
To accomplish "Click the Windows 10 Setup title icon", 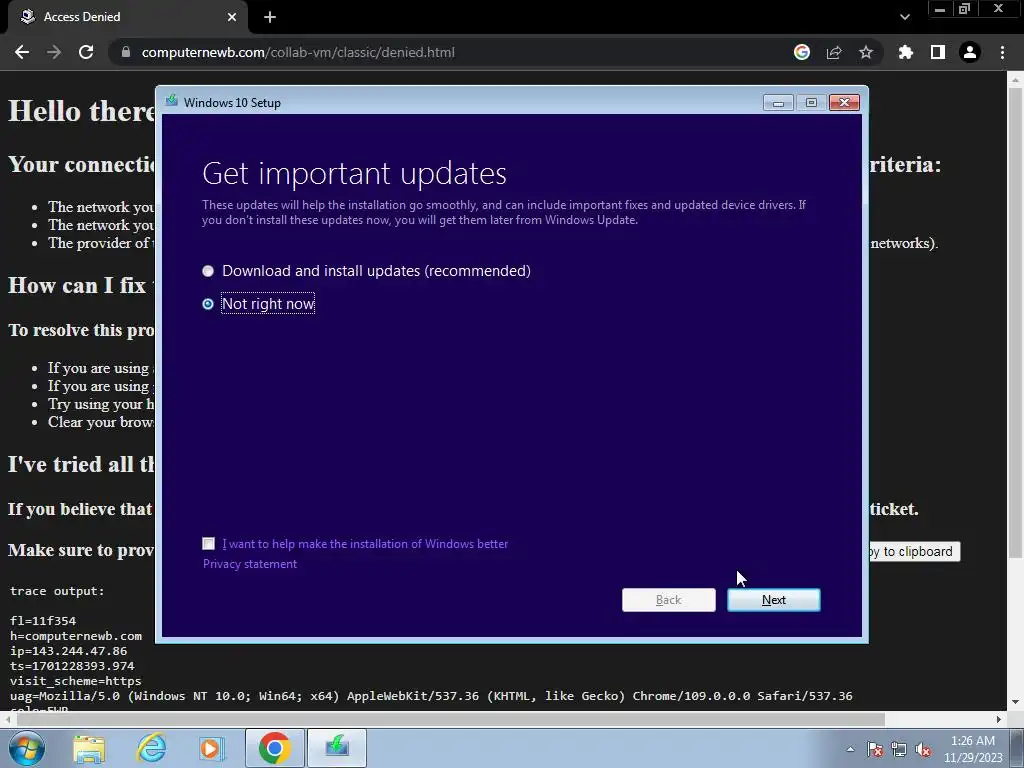I will coord(172,101).
